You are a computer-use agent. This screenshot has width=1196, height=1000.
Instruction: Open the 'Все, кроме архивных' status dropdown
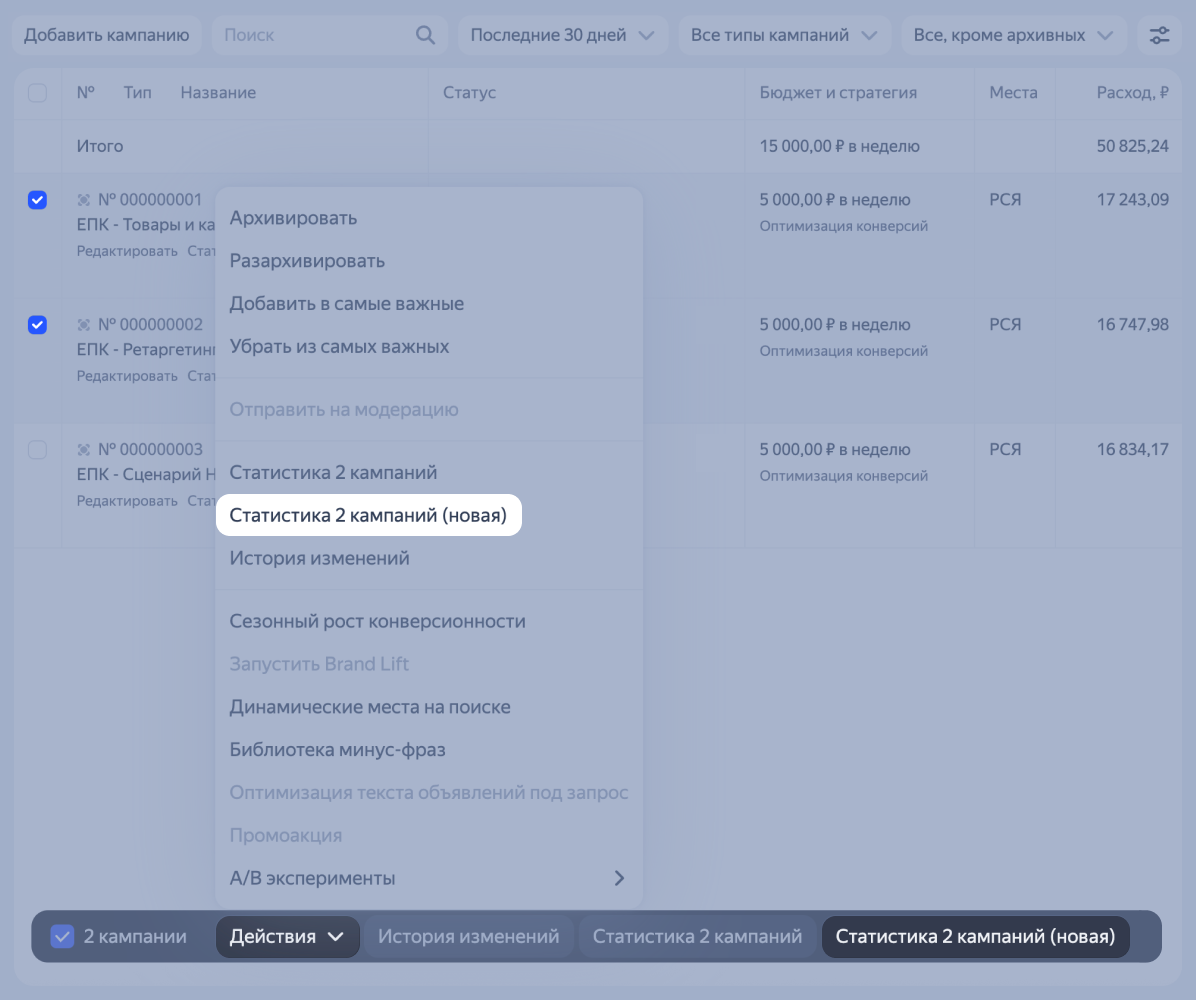tap(1013, 36)
